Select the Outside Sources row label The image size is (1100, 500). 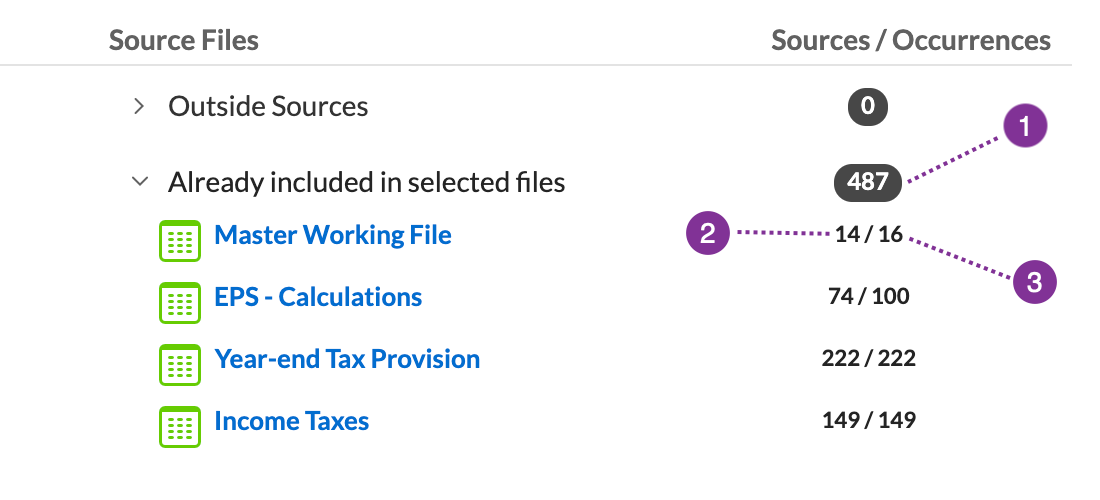[268, 107]
